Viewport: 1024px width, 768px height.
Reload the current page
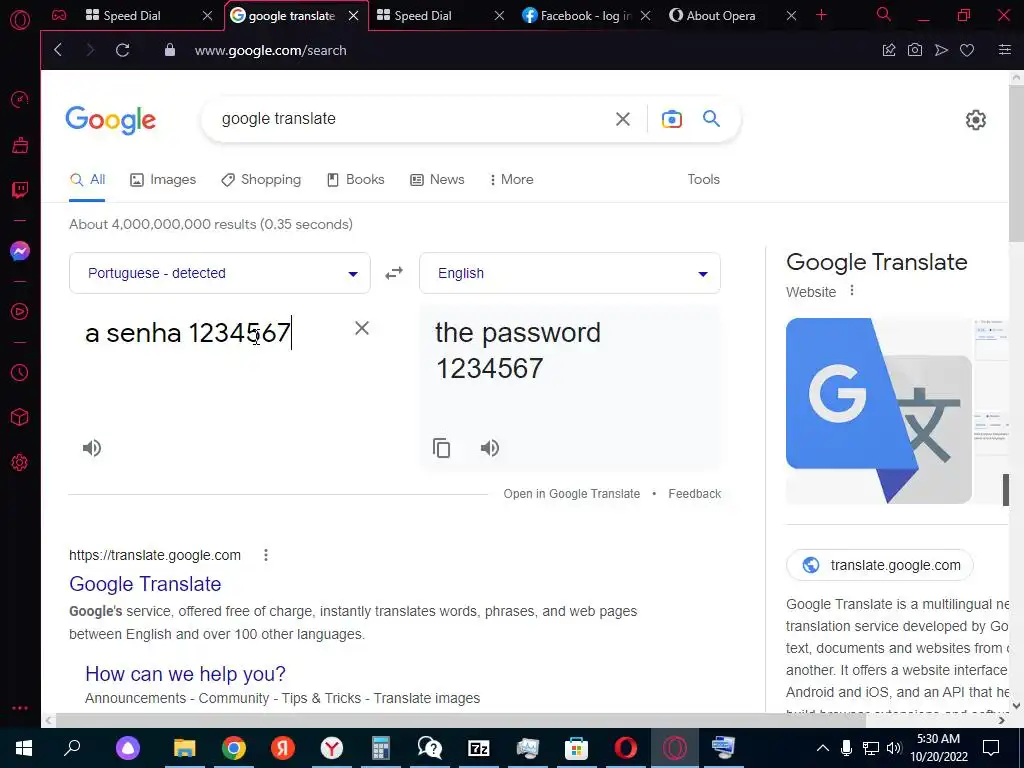122,50
